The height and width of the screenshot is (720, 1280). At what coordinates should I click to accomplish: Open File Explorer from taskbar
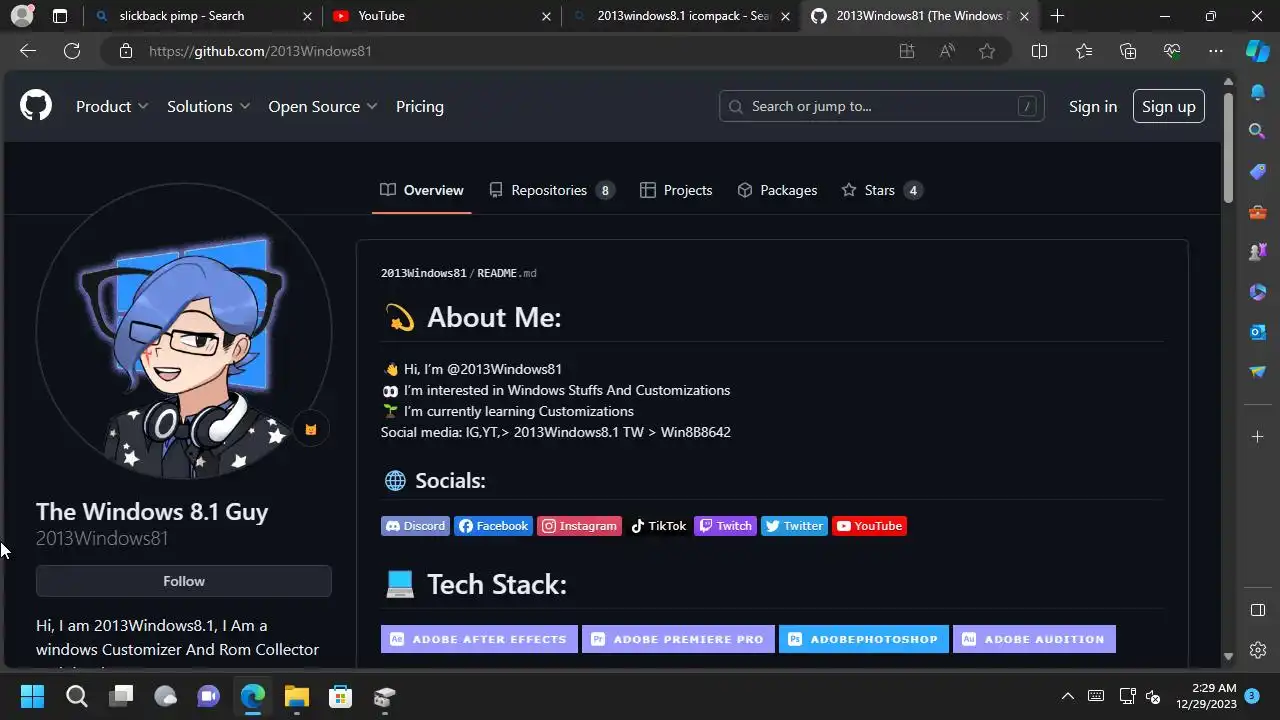point(296,696)
